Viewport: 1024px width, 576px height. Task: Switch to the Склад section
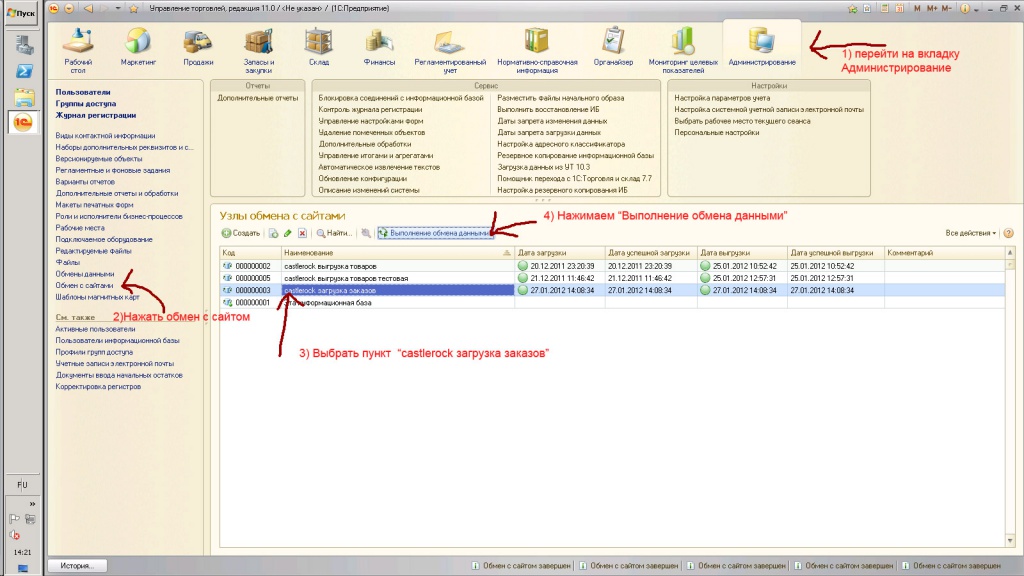pyautogui.click(x=319, y=47)
